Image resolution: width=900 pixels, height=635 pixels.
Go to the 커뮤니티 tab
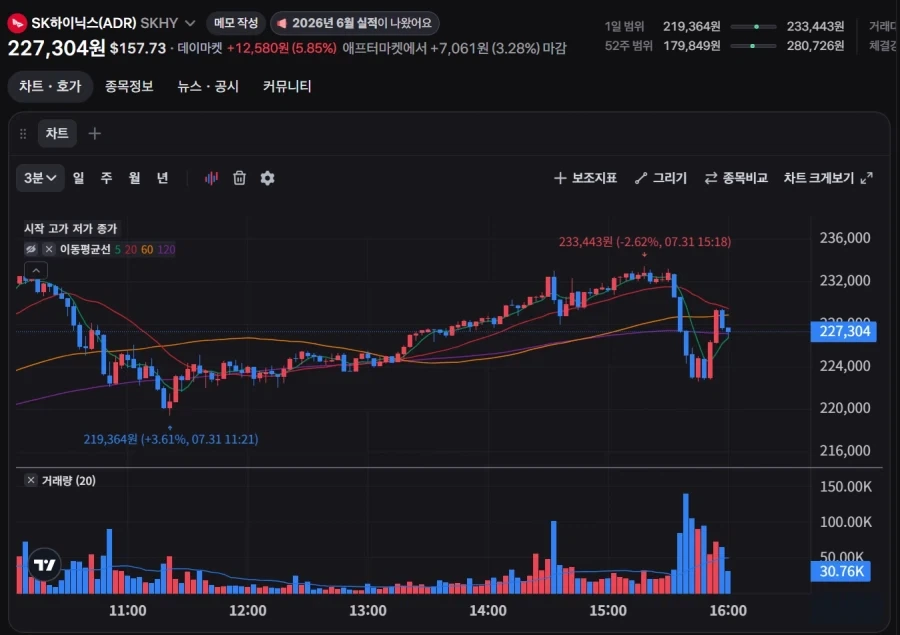pyautogui.click(x=287, y=87)
